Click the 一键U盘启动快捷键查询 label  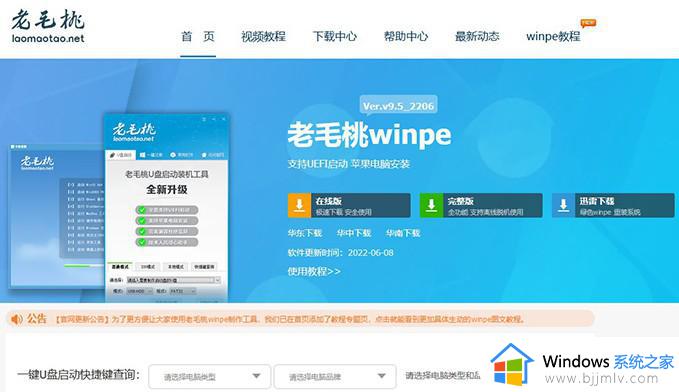pyautogui.click(x=78, y=375)
